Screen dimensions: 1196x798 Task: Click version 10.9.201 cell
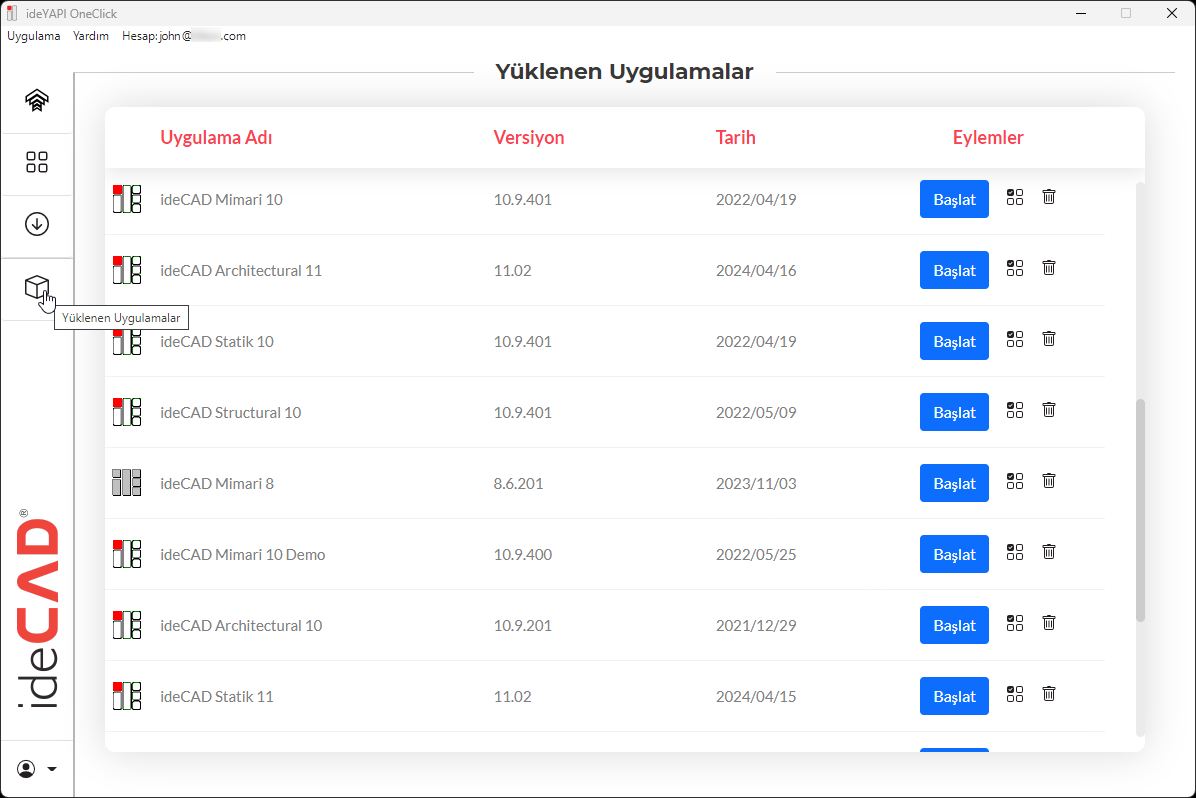522,625
